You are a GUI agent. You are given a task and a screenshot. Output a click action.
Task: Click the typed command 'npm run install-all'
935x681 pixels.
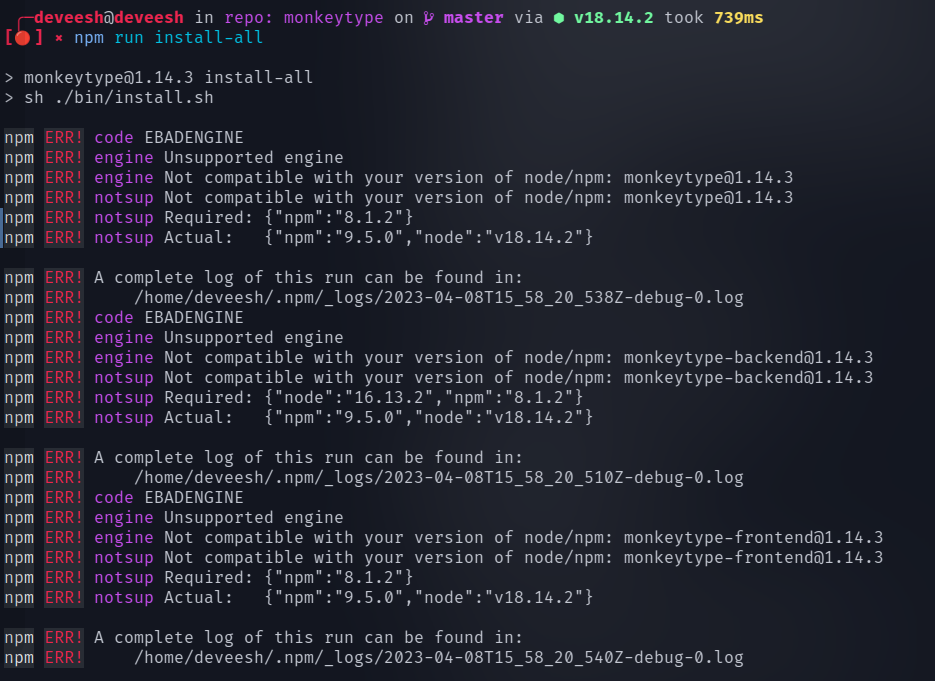168,38
